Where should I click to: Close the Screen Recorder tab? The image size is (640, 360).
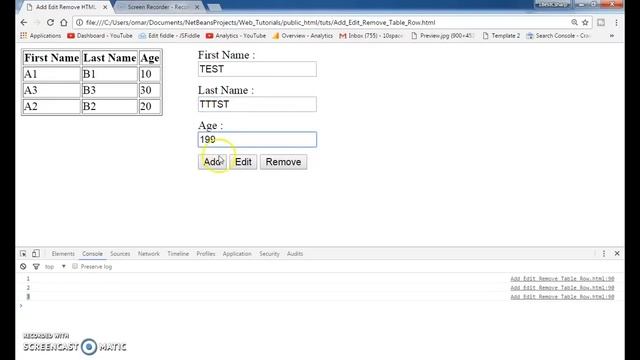[x=197, y=7]
